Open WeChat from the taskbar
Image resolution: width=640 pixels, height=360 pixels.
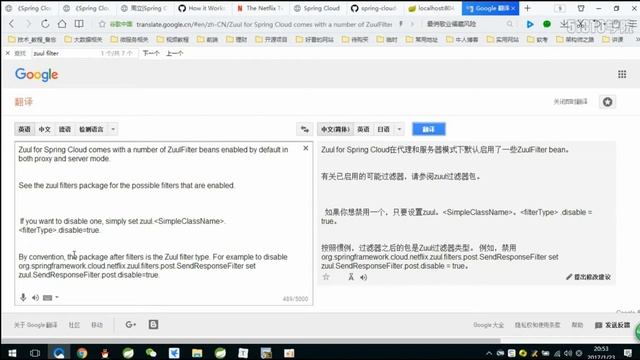[151, 353]
